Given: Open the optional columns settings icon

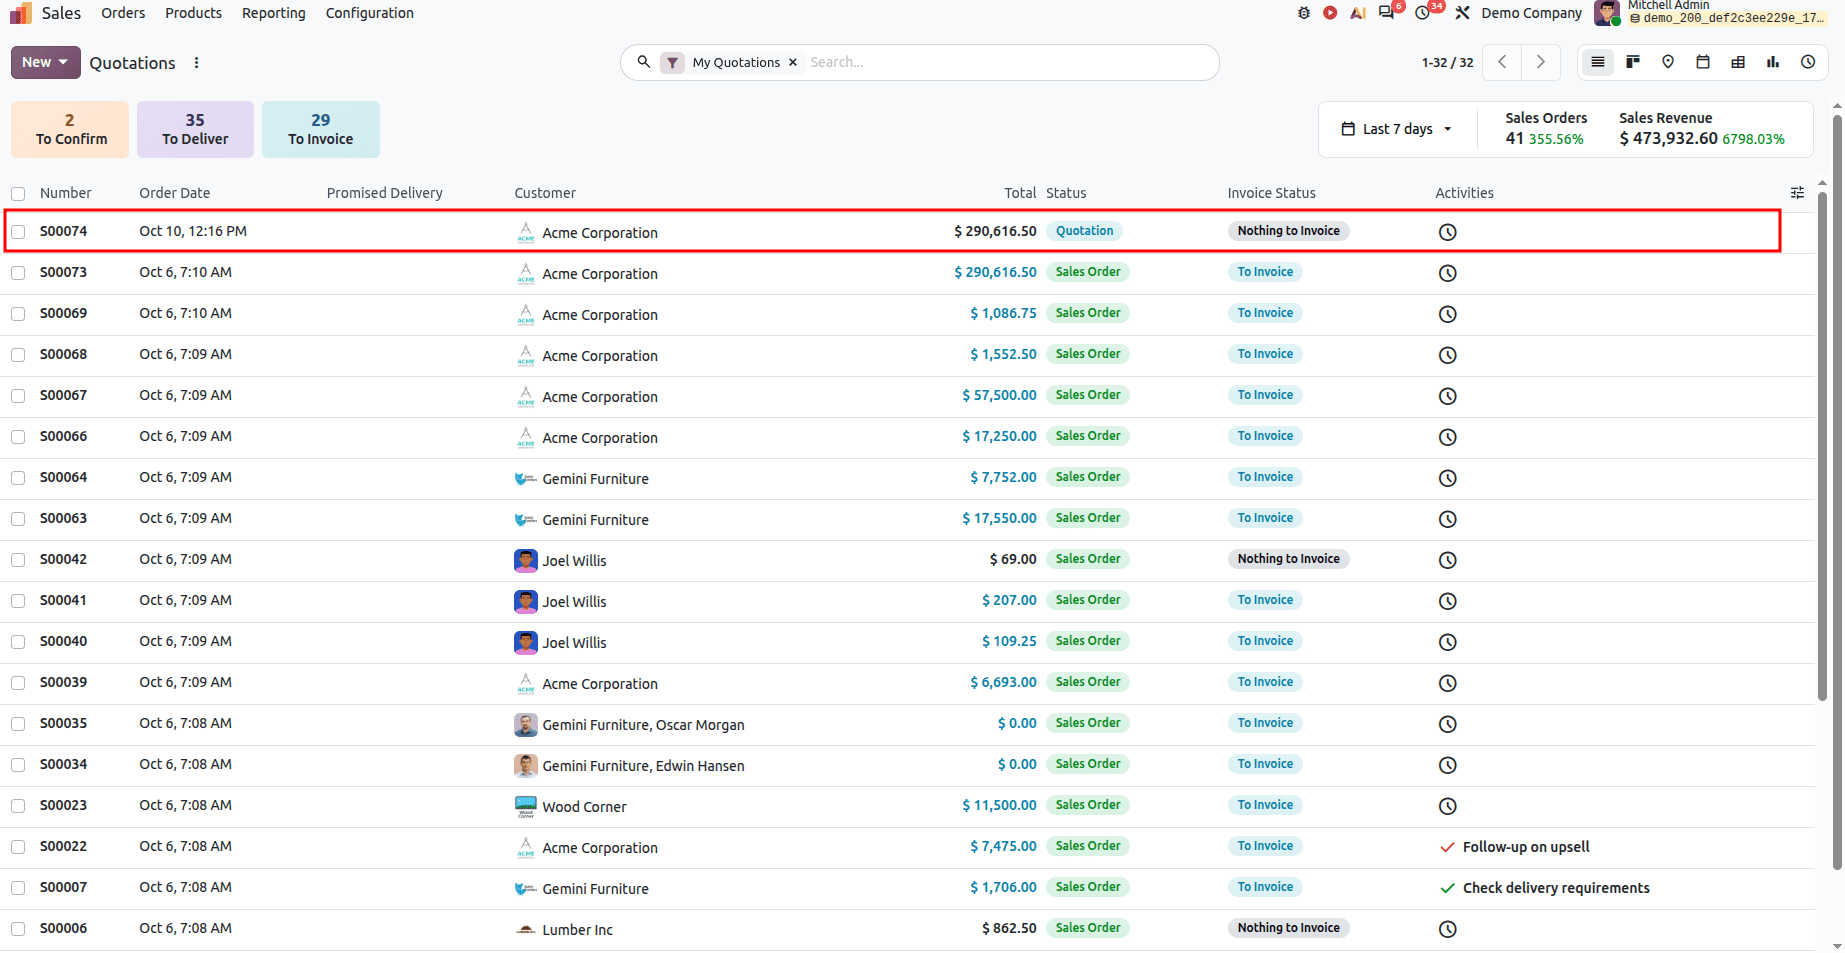Looking at the screenshot, I should [x=1797, y=193].
